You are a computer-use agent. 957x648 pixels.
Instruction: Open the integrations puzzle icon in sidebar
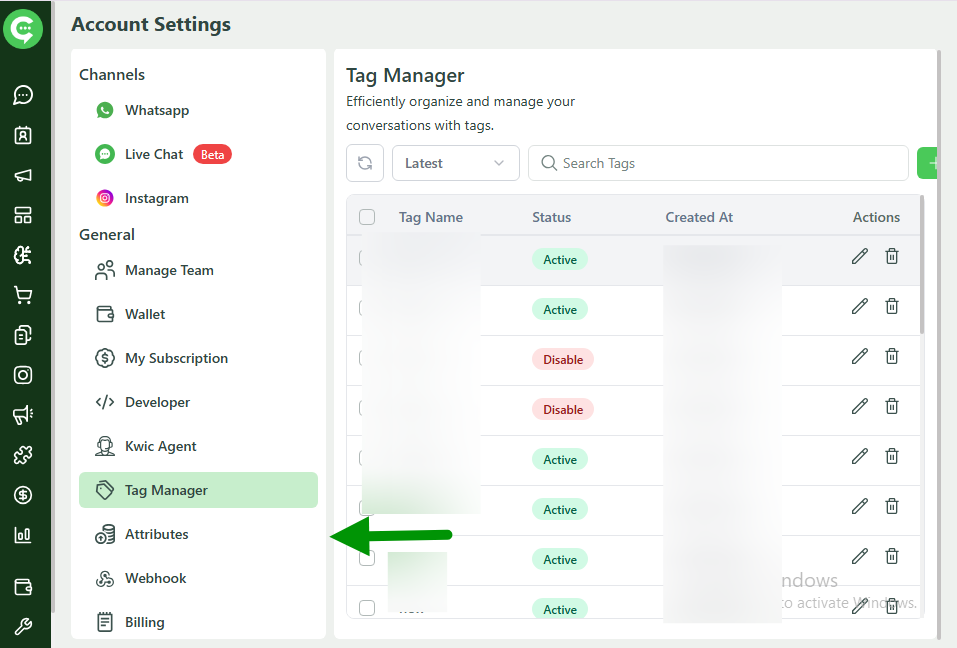pos(23,454)
